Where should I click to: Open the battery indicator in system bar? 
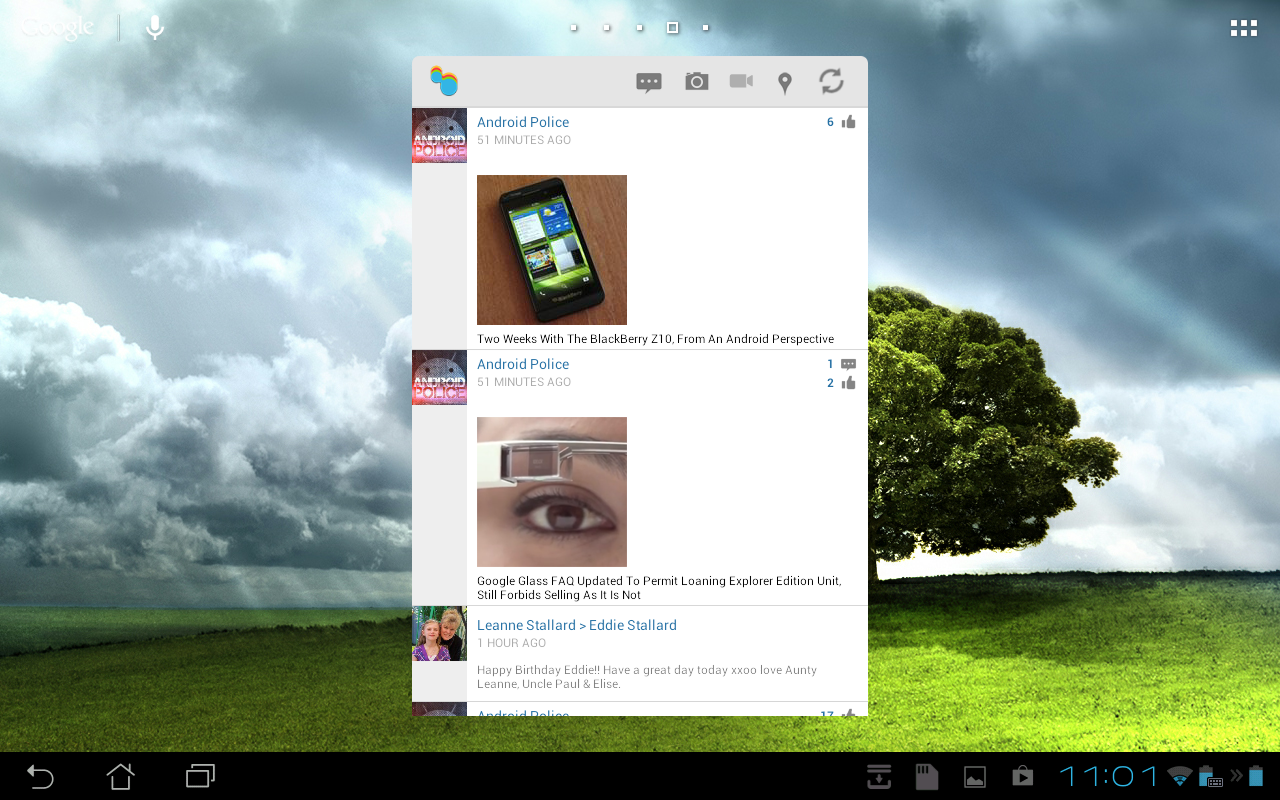[x=1256, y=776]
